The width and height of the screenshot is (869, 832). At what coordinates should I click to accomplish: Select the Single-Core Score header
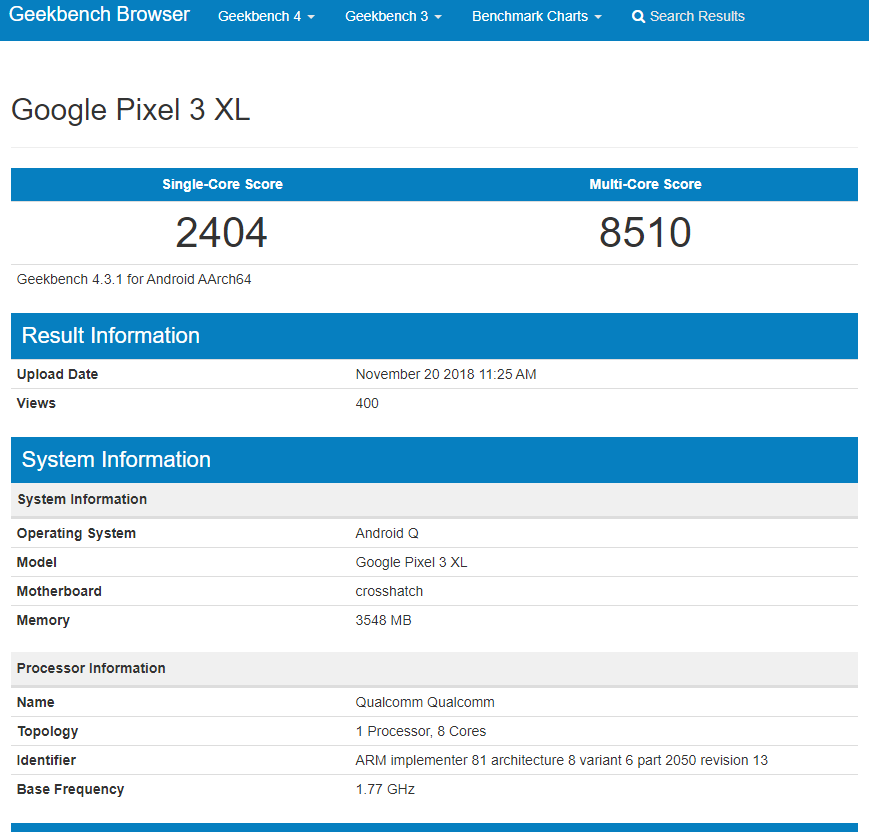pos(222,184)
